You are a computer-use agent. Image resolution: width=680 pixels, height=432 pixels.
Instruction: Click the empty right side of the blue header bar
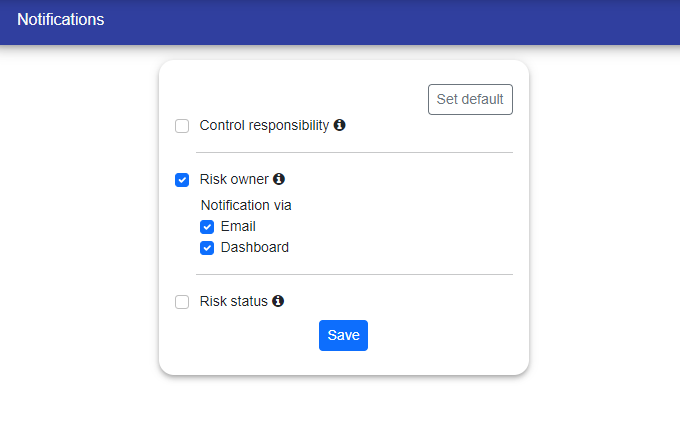pyautogui.click(x=500, y=22)
